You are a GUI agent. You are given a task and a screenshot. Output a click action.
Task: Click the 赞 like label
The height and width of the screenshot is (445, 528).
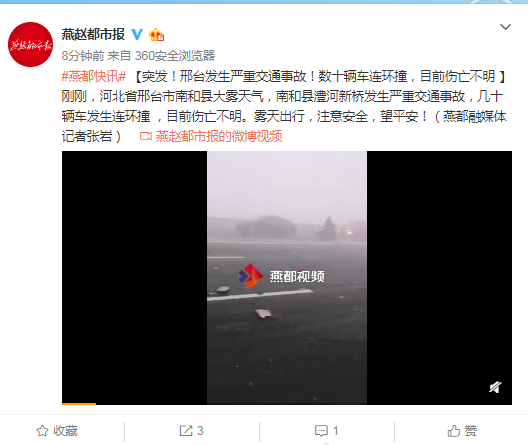tap(471, 431)
